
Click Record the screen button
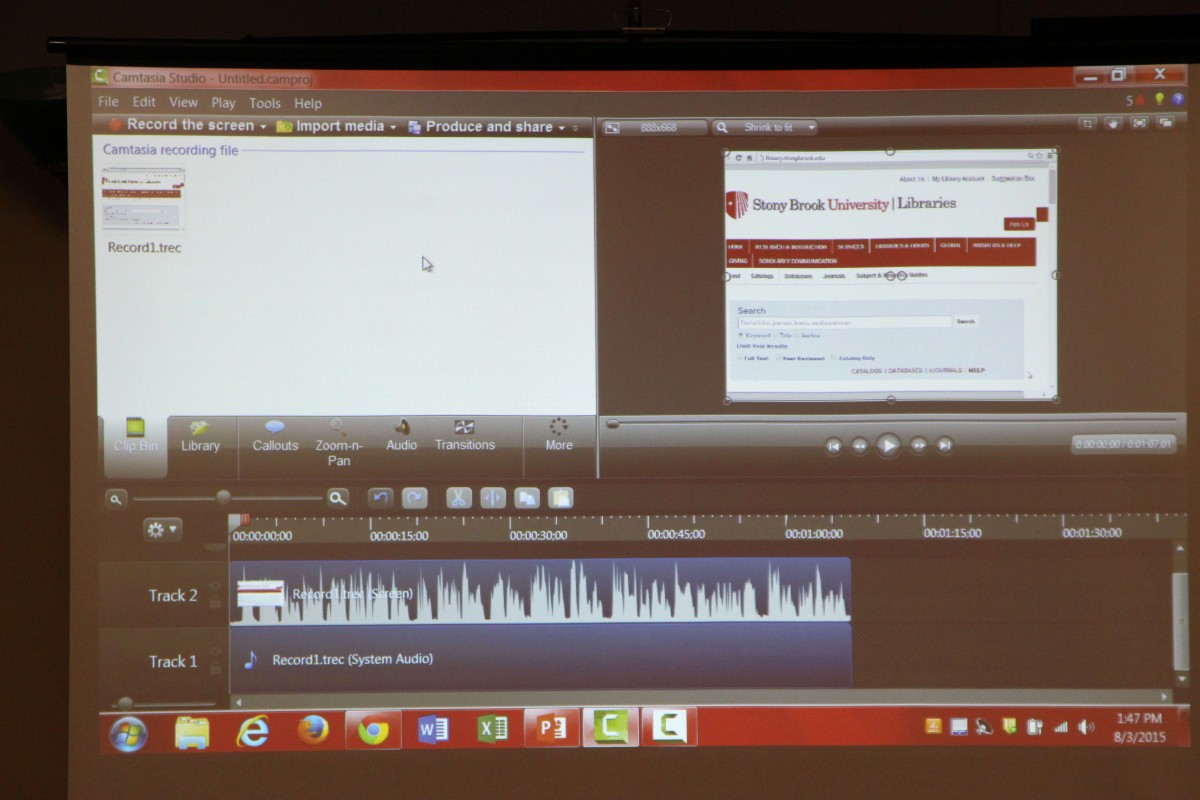[181, 125]
